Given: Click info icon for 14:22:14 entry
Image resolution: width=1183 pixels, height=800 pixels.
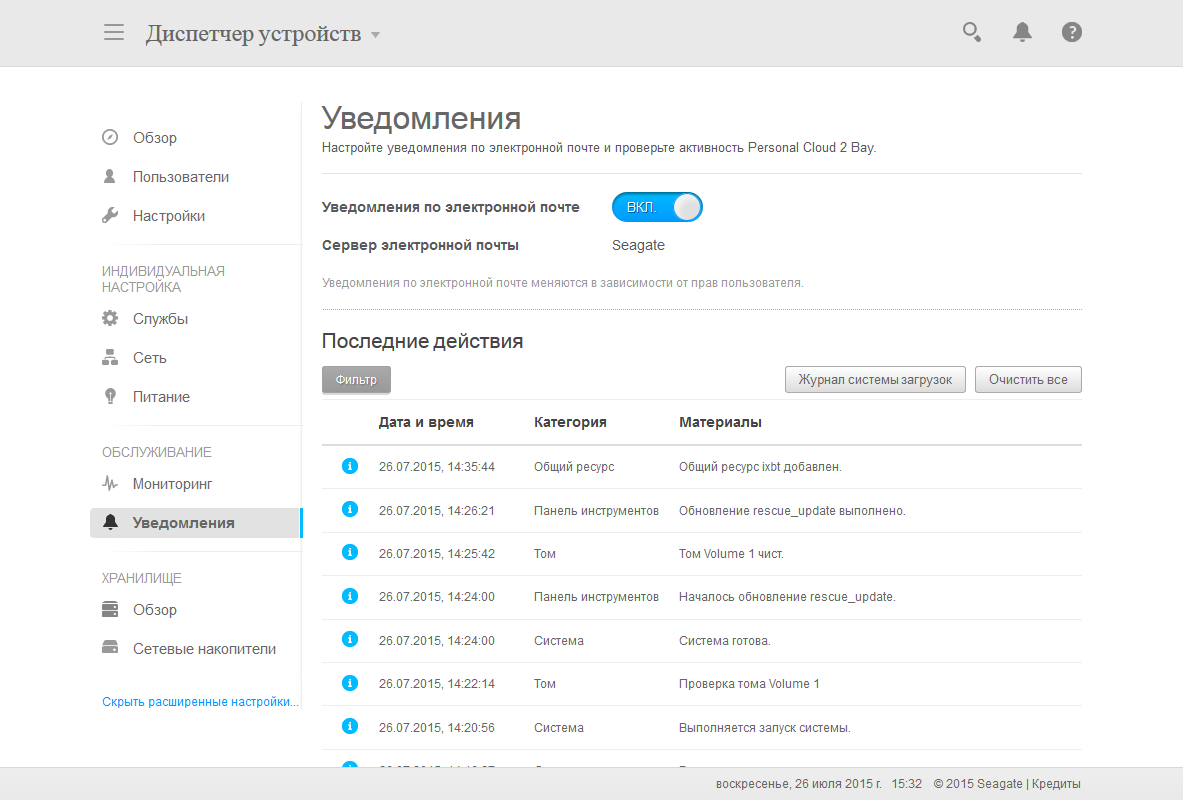Looking at the screenshot, I should [x=350, y=683].
